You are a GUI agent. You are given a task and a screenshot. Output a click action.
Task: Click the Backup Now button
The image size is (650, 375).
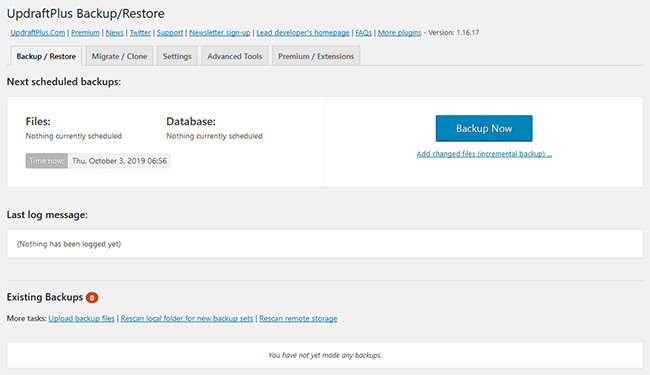pyautogui.click(x=484, y=128)
